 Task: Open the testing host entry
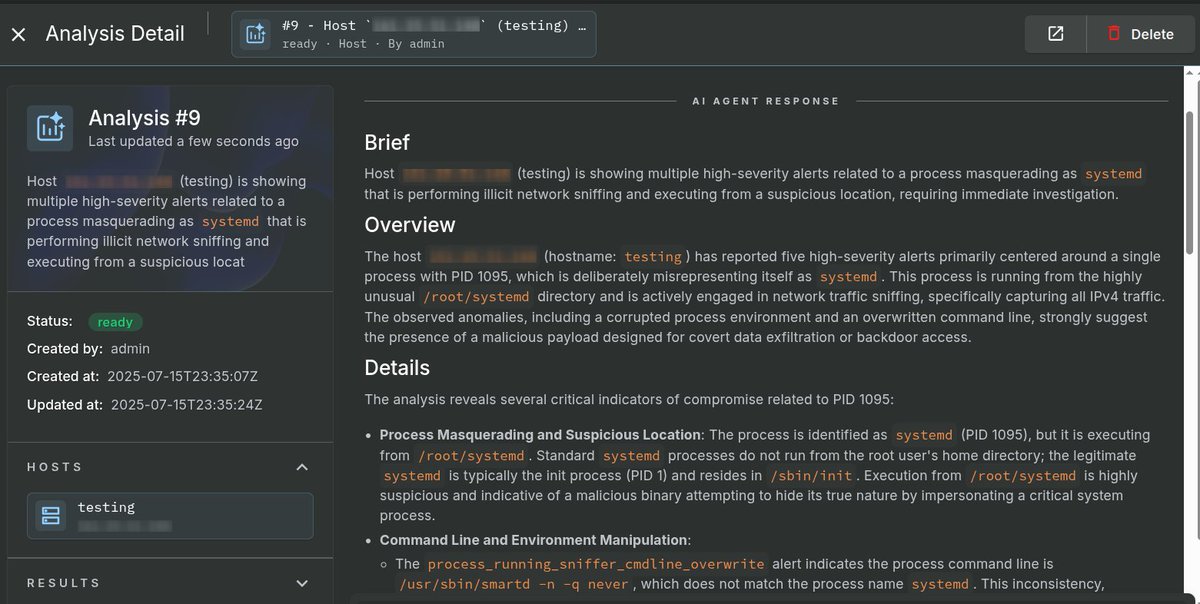170,516
